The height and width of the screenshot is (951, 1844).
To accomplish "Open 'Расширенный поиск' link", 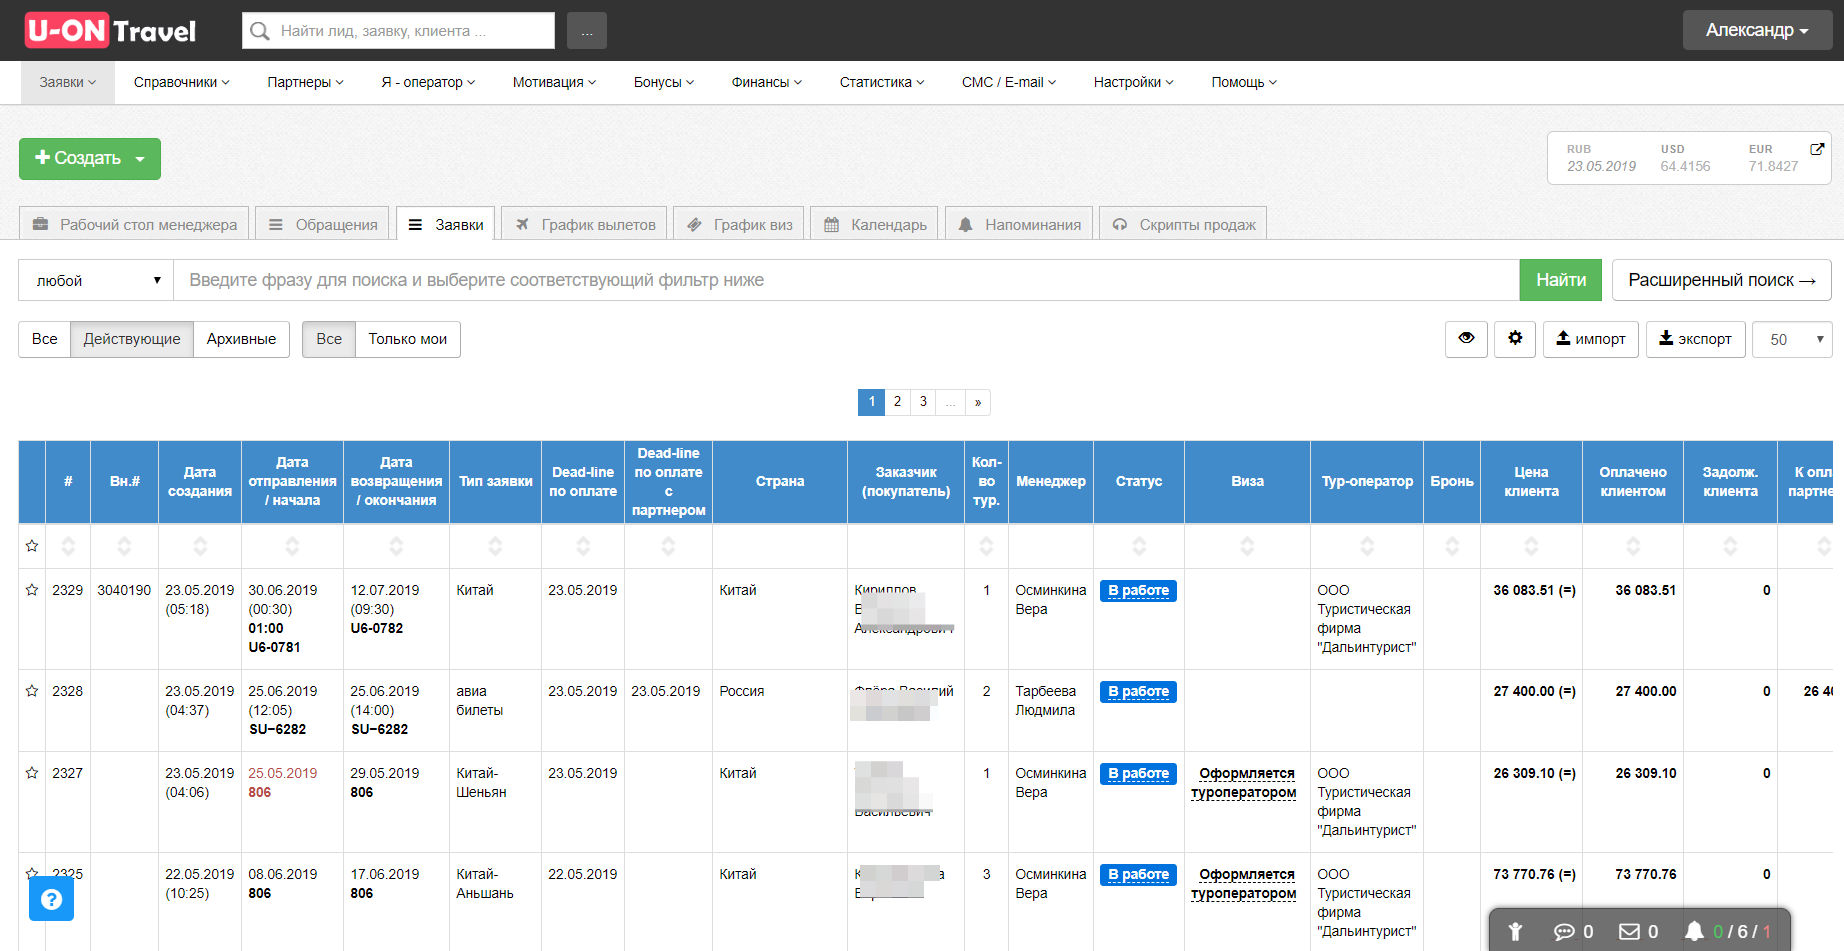I will [1721, 280].
